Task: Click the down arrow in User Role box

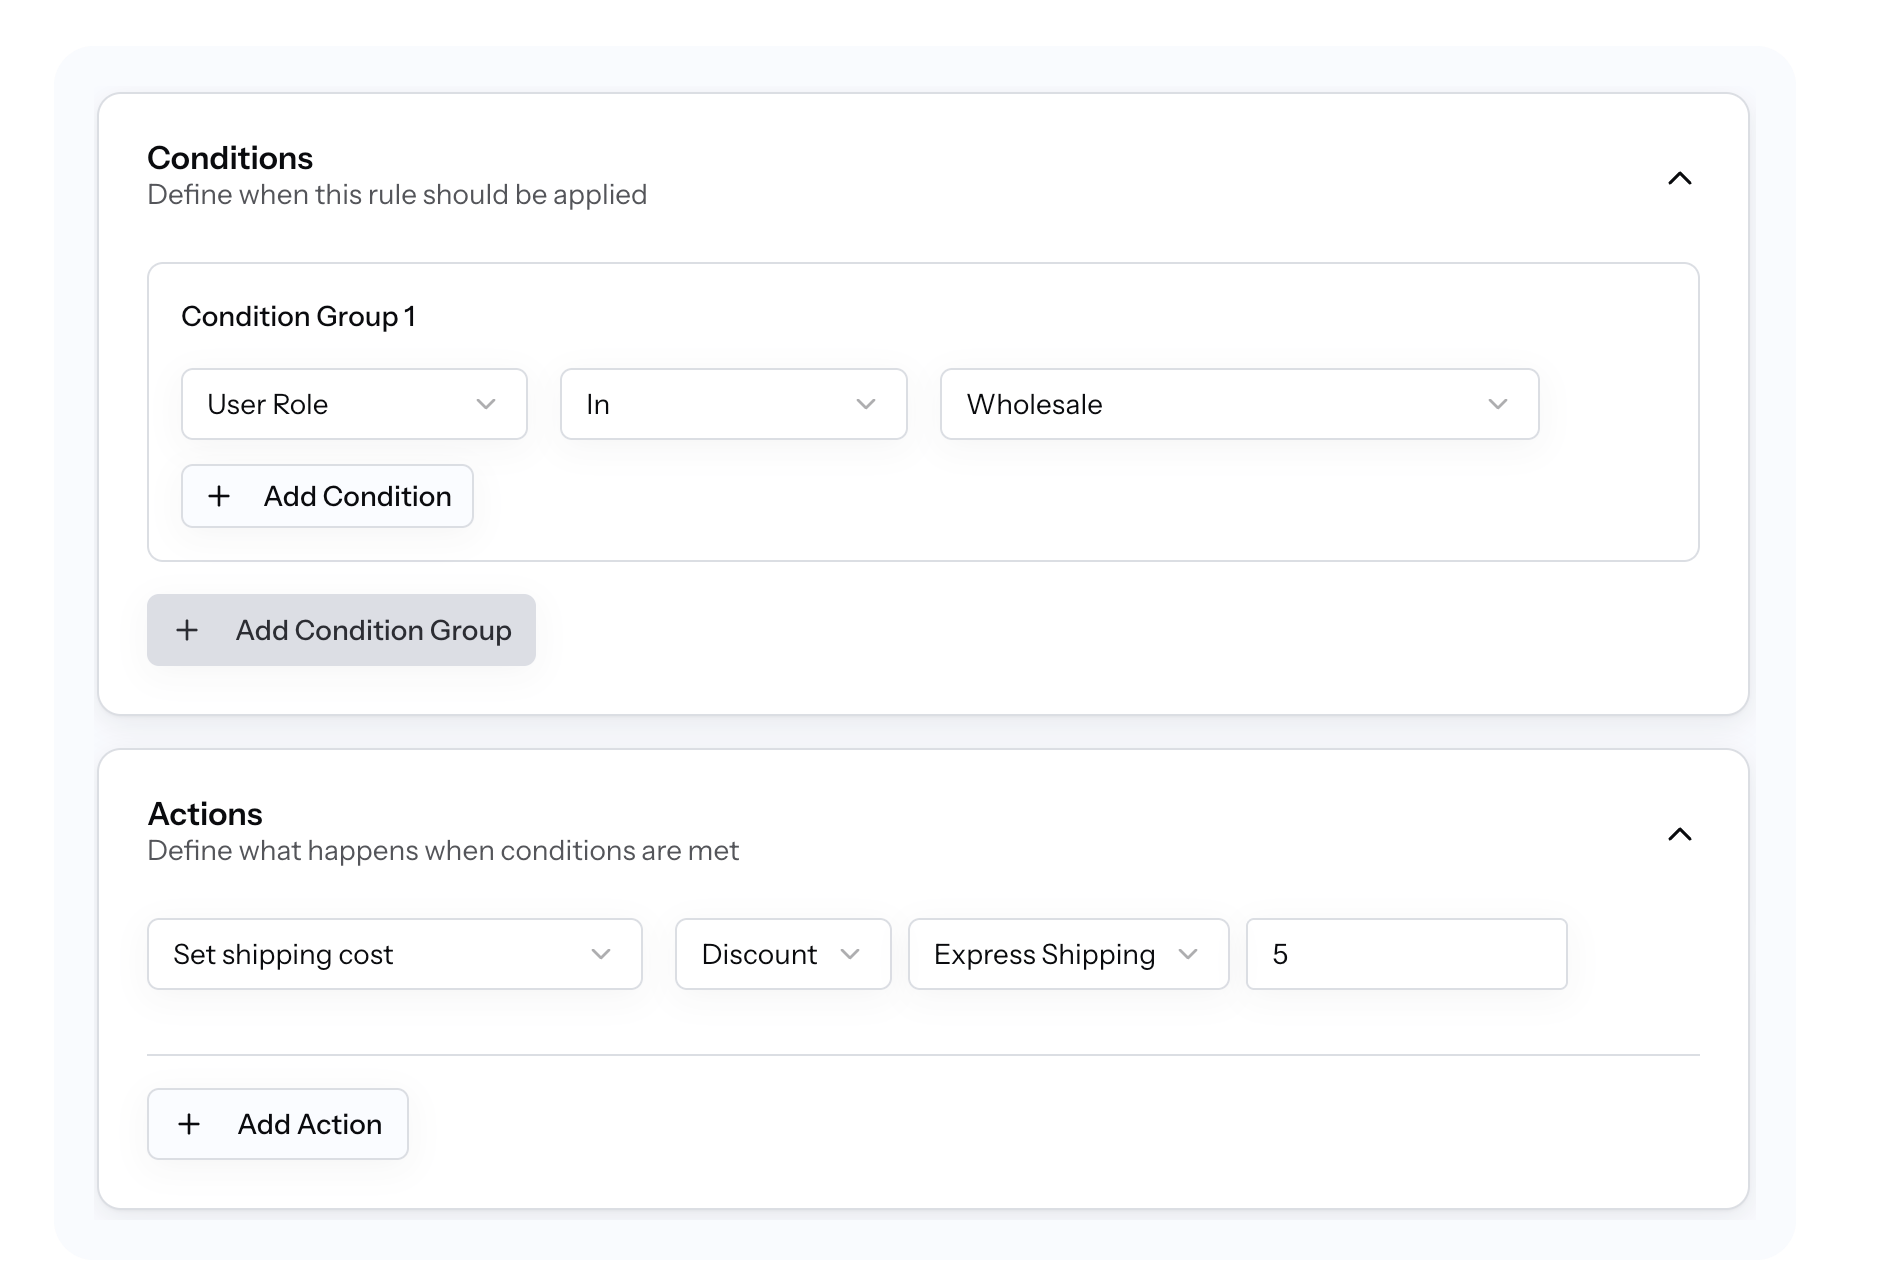Action: click(486, 404)
